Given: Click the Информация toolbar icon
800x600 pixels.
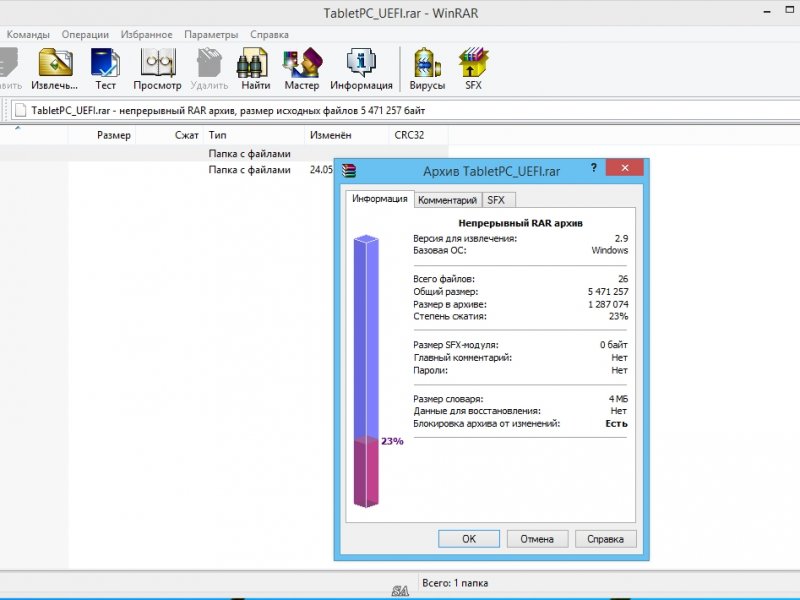Looking at the screenshot, I should [361, 63].
